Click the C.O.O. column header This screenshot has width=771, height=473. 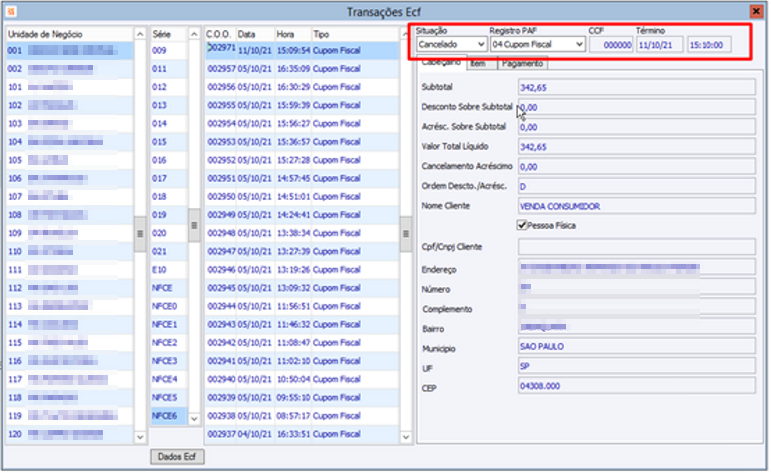[220, 34]
